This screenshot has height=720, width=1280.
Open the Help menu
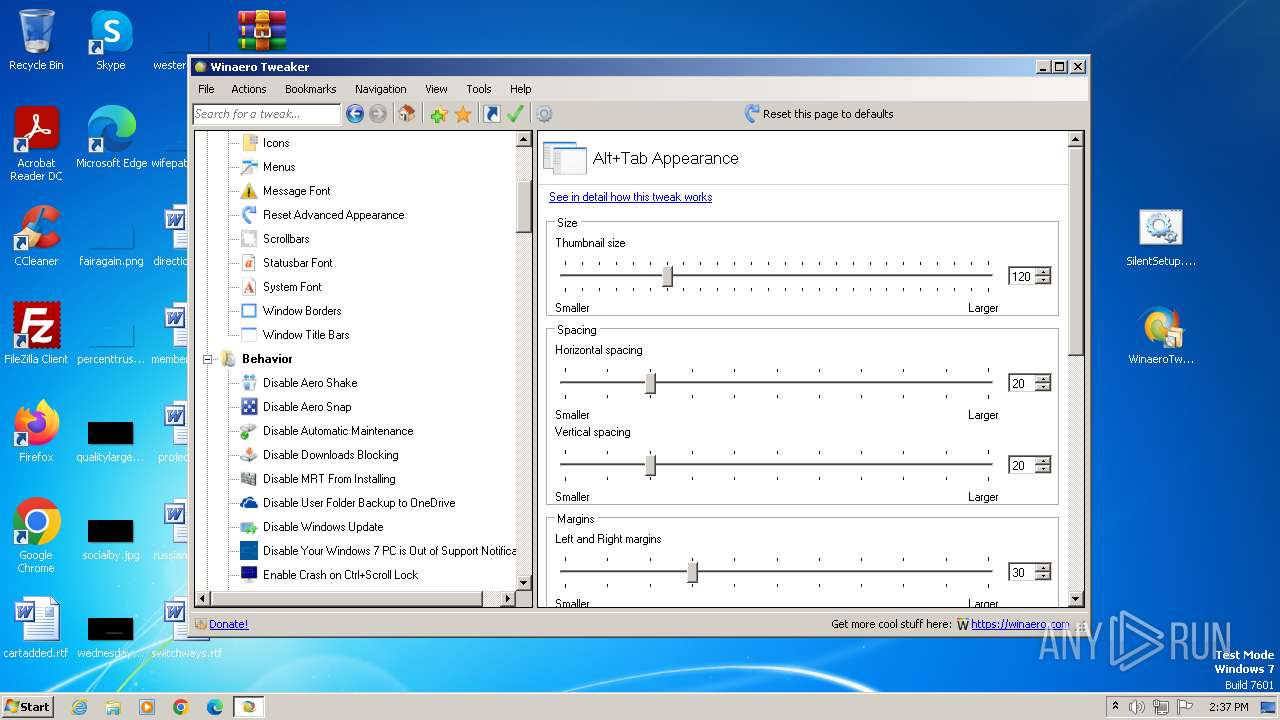tap(520, 89)
